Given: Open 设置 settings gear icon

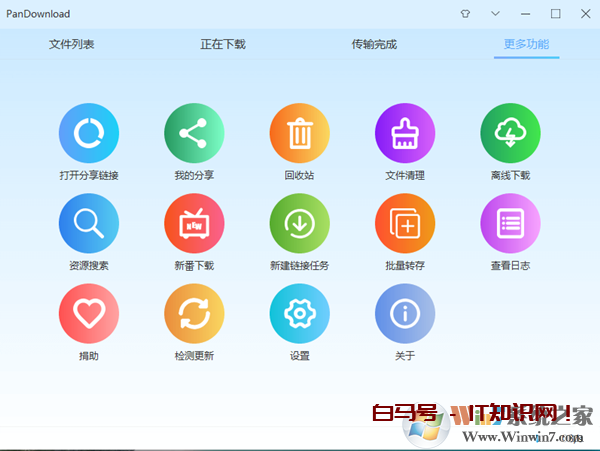Looking at the screenshot, I should pyautogui.click(x=299, y=314).
